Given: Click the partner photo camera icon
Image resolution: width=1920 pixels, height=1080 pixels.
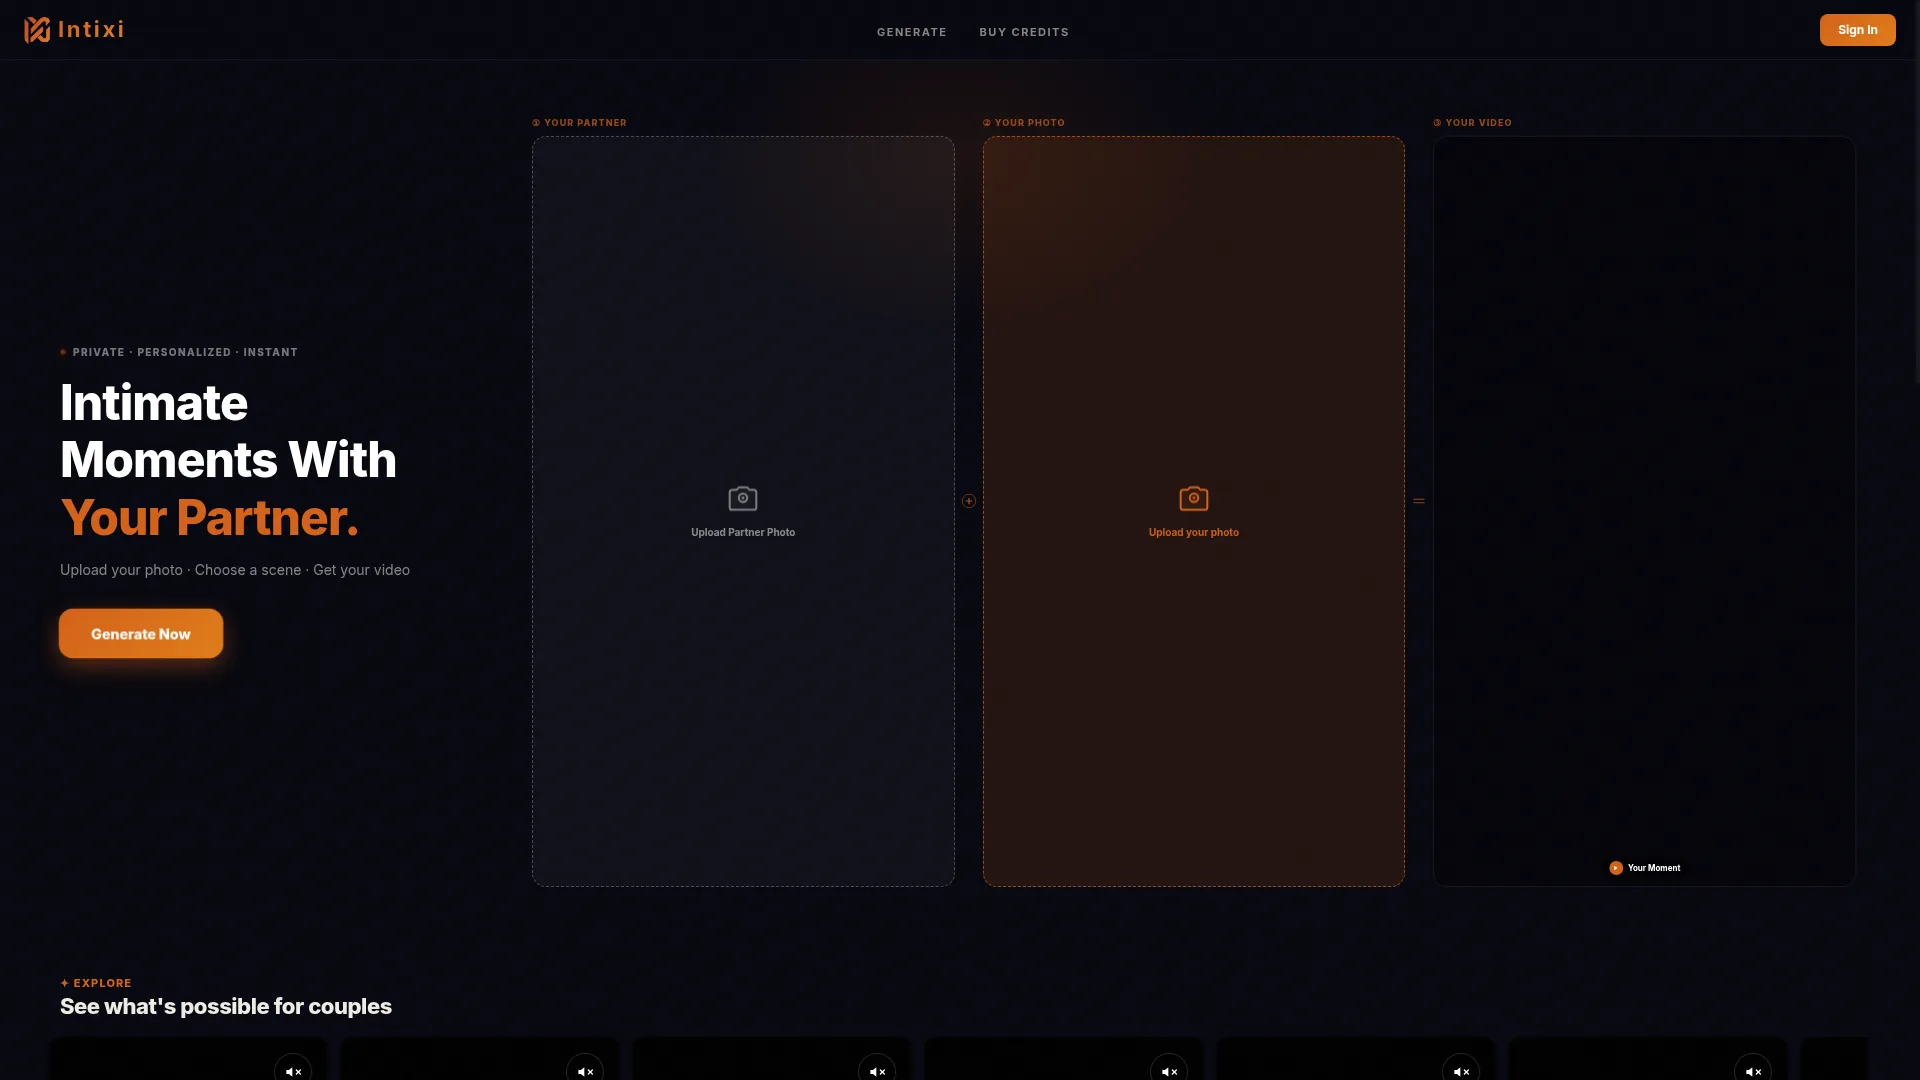Looking at the screenshot, I should [x=742, y=498].
